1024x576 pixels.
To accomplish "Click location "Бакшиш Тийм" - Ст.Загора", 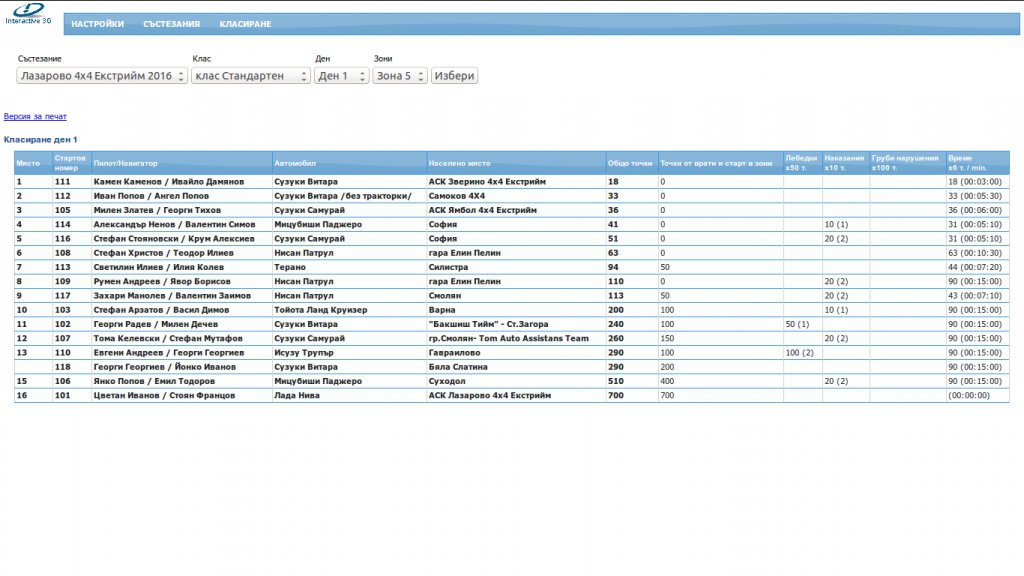I will point(488,325).
